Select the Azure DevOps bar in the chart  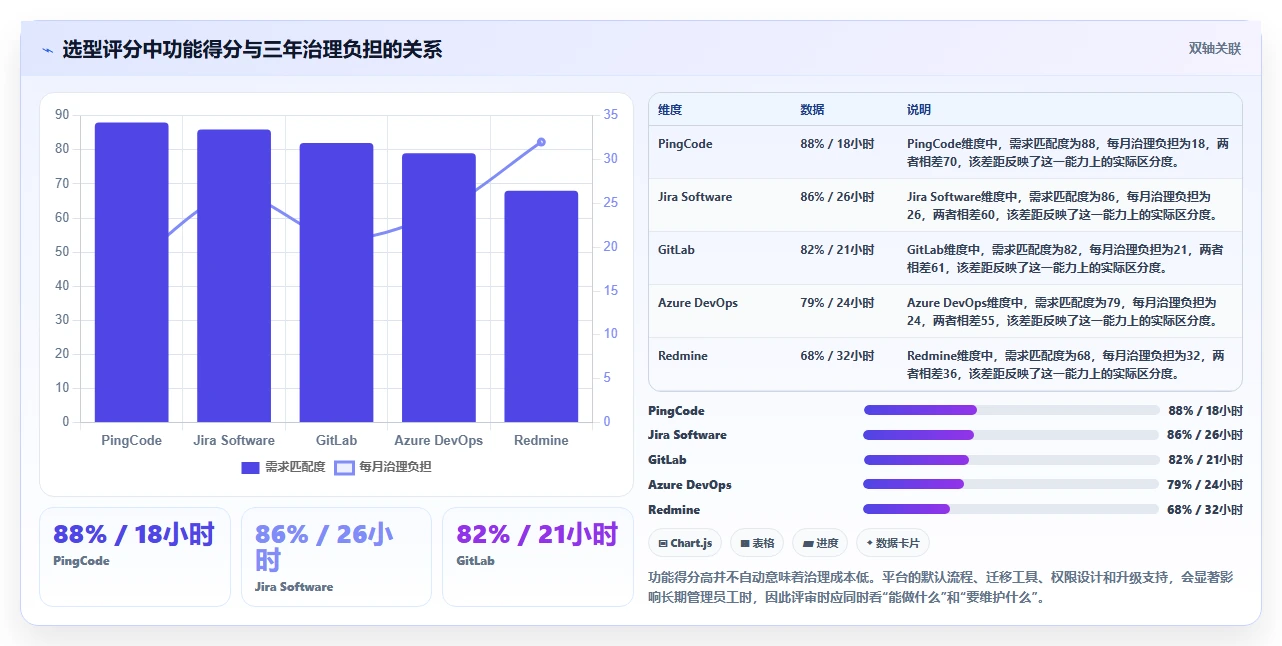click(439, 288)
